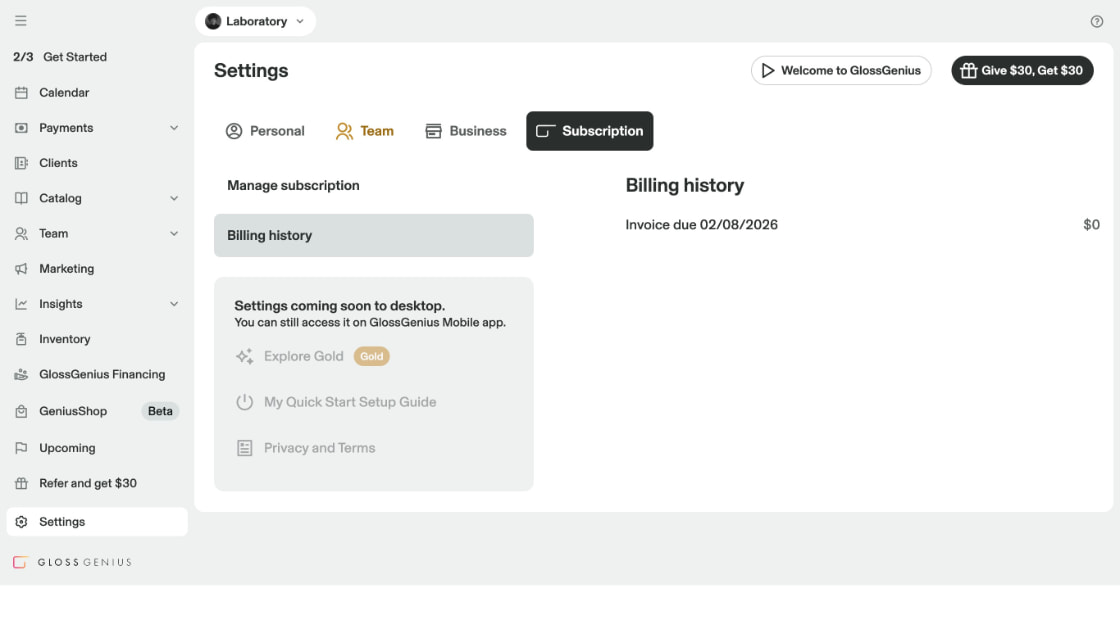Open the Laboratory business dropdown
The image size is (1120, 629).
click(255, 21)
